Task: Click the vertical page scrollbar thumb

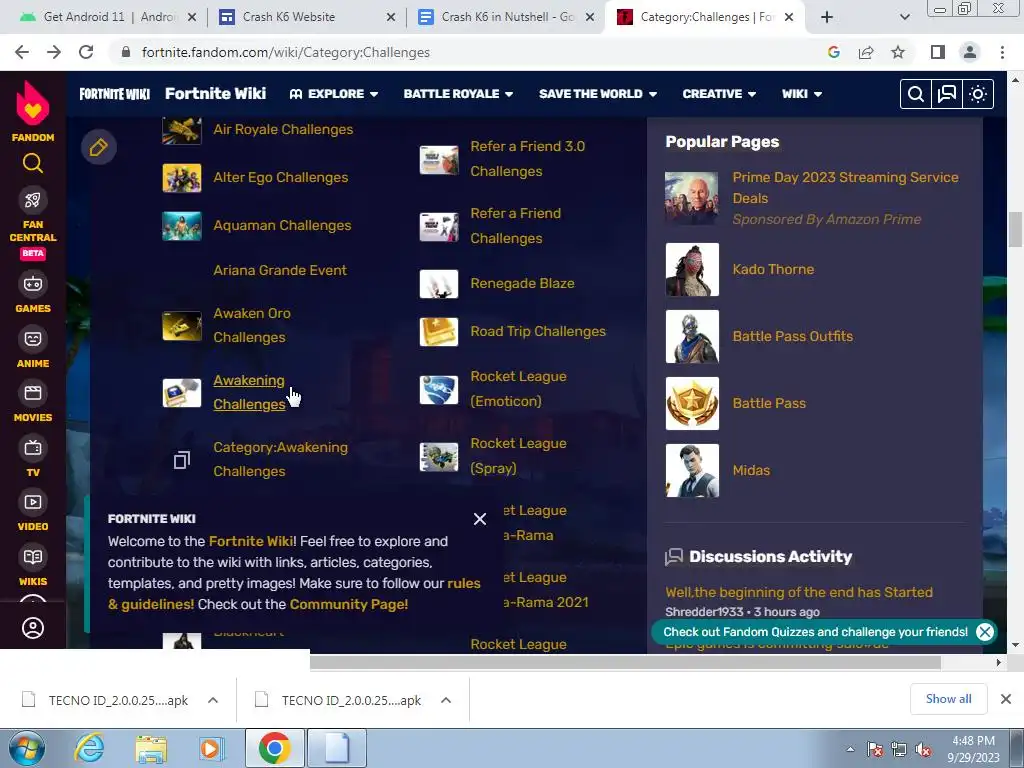Action: click(x=1015, y=230)
